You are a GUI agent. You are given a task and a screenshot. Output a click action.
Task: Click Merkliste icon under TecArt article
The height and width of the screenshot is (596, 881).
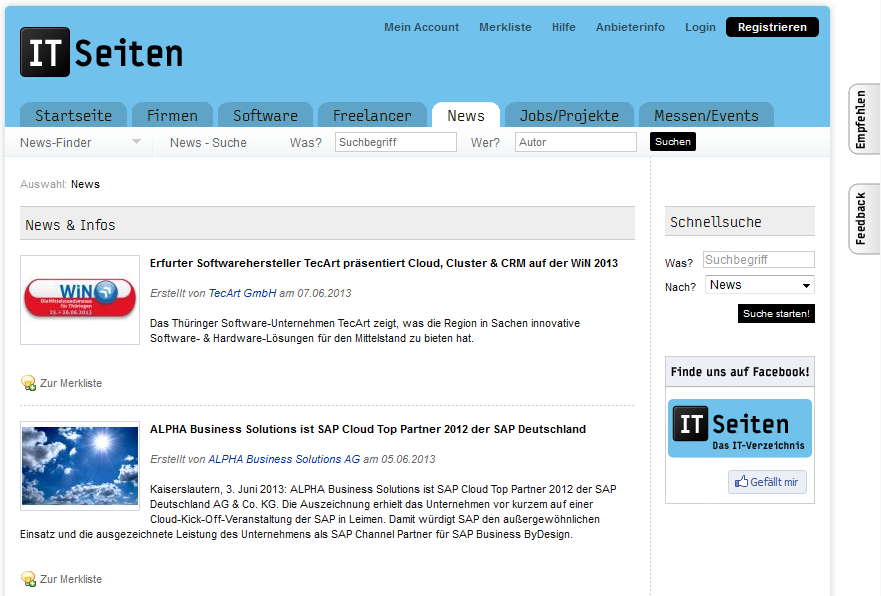tap(28, 383)
